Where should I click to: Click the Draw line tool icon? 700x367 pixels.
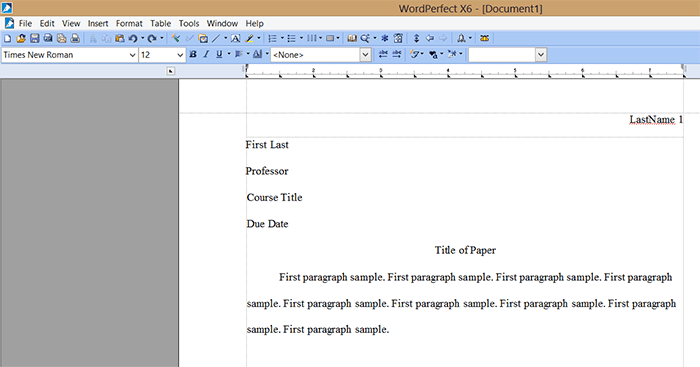[216, 38]
